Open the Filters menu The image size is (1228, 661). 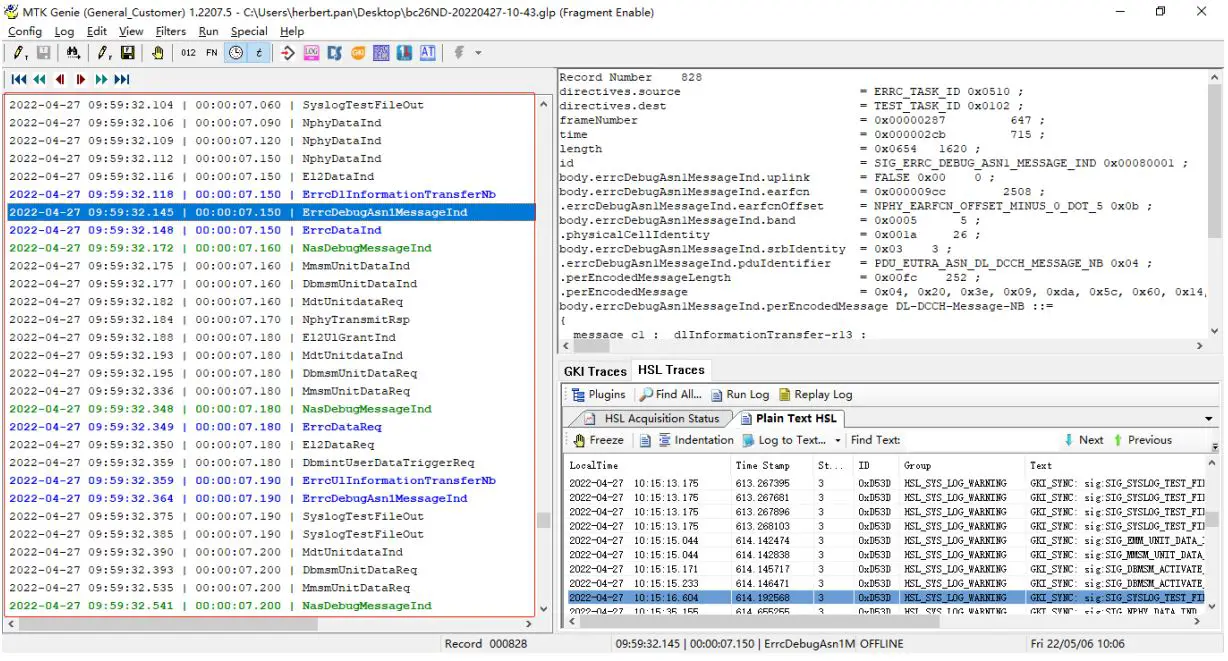tap(170, 31)
